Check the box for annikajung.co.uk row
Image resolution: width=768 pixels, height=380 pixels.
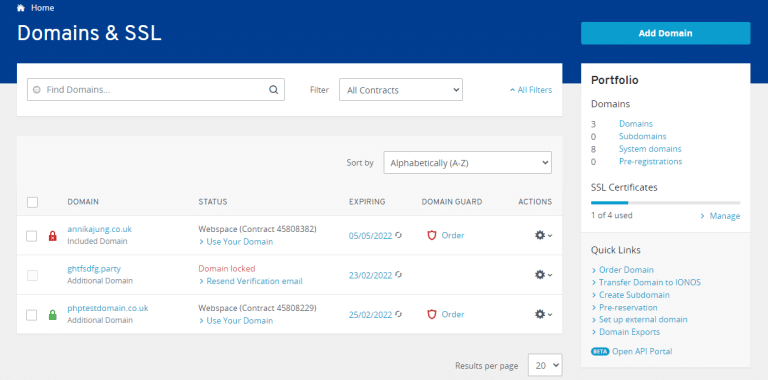(x=31, y=236)
